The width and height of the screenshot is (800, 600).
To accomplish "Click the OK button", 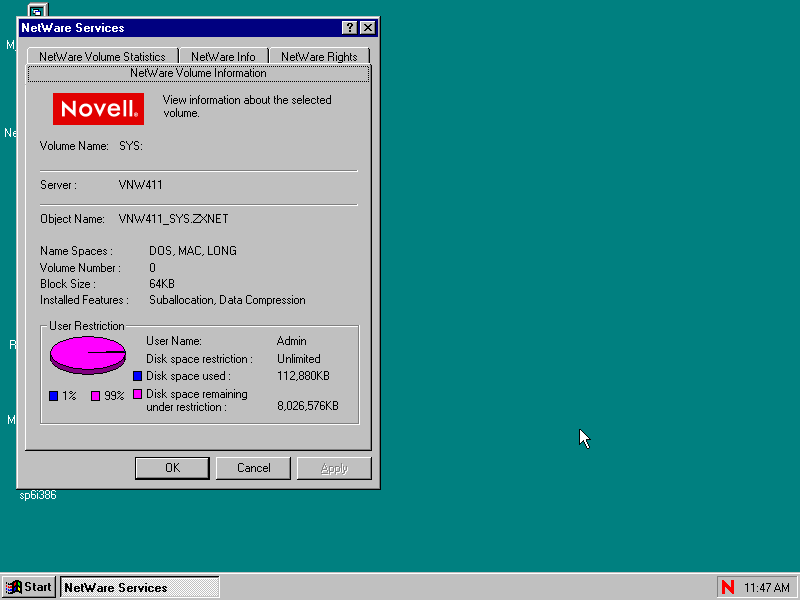I will (x=172, y=468).
